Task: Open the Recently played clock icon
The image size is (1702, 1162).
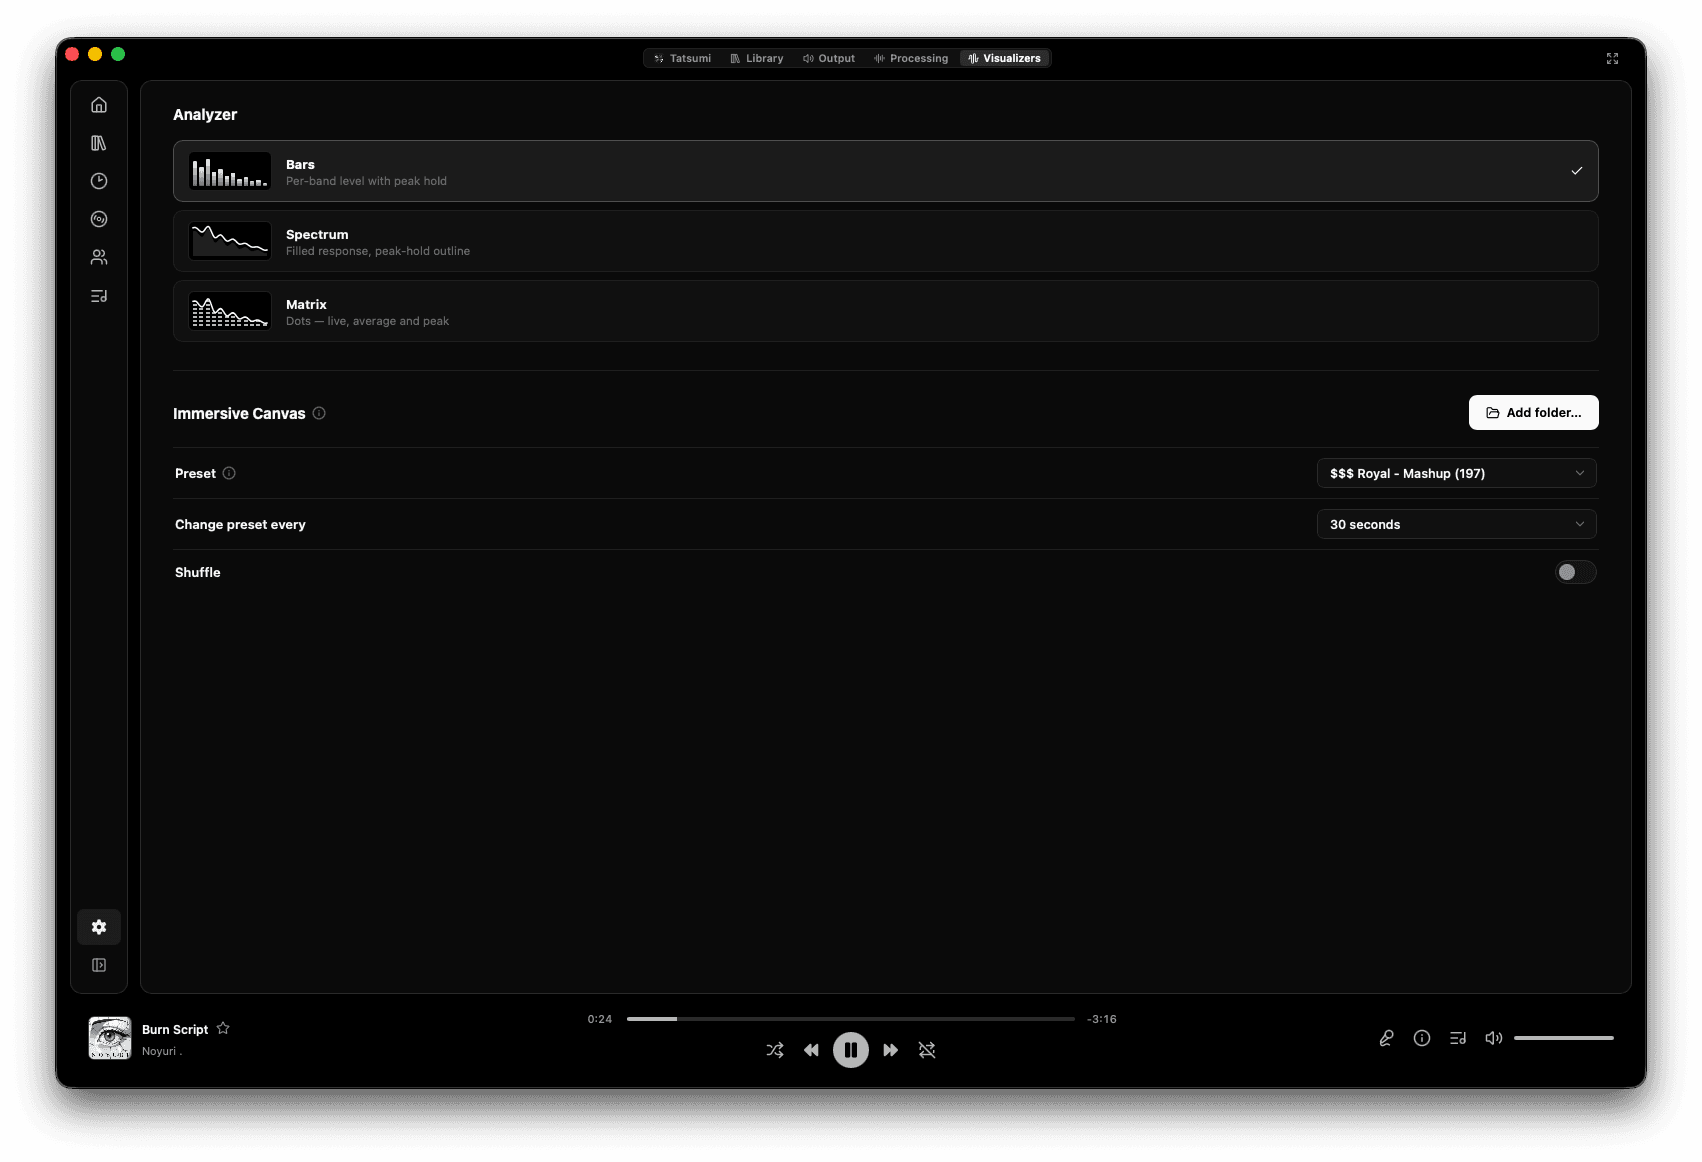Action: (99, 181)
